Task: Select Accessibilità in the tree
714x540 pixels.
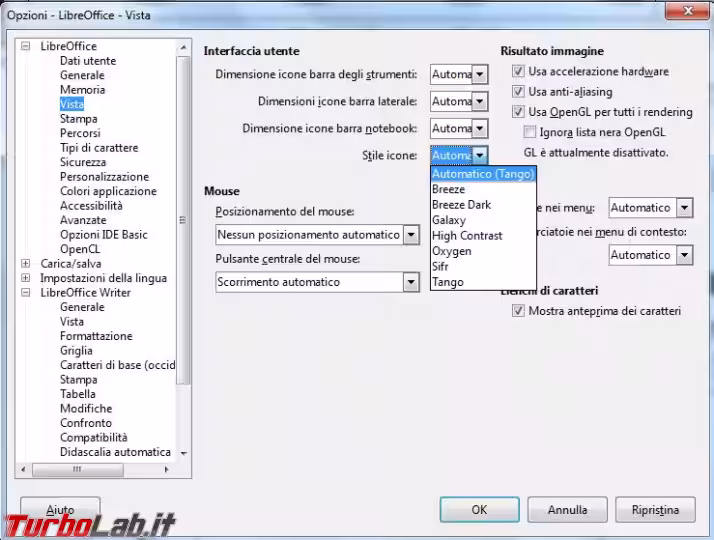Action: point(91,206)
